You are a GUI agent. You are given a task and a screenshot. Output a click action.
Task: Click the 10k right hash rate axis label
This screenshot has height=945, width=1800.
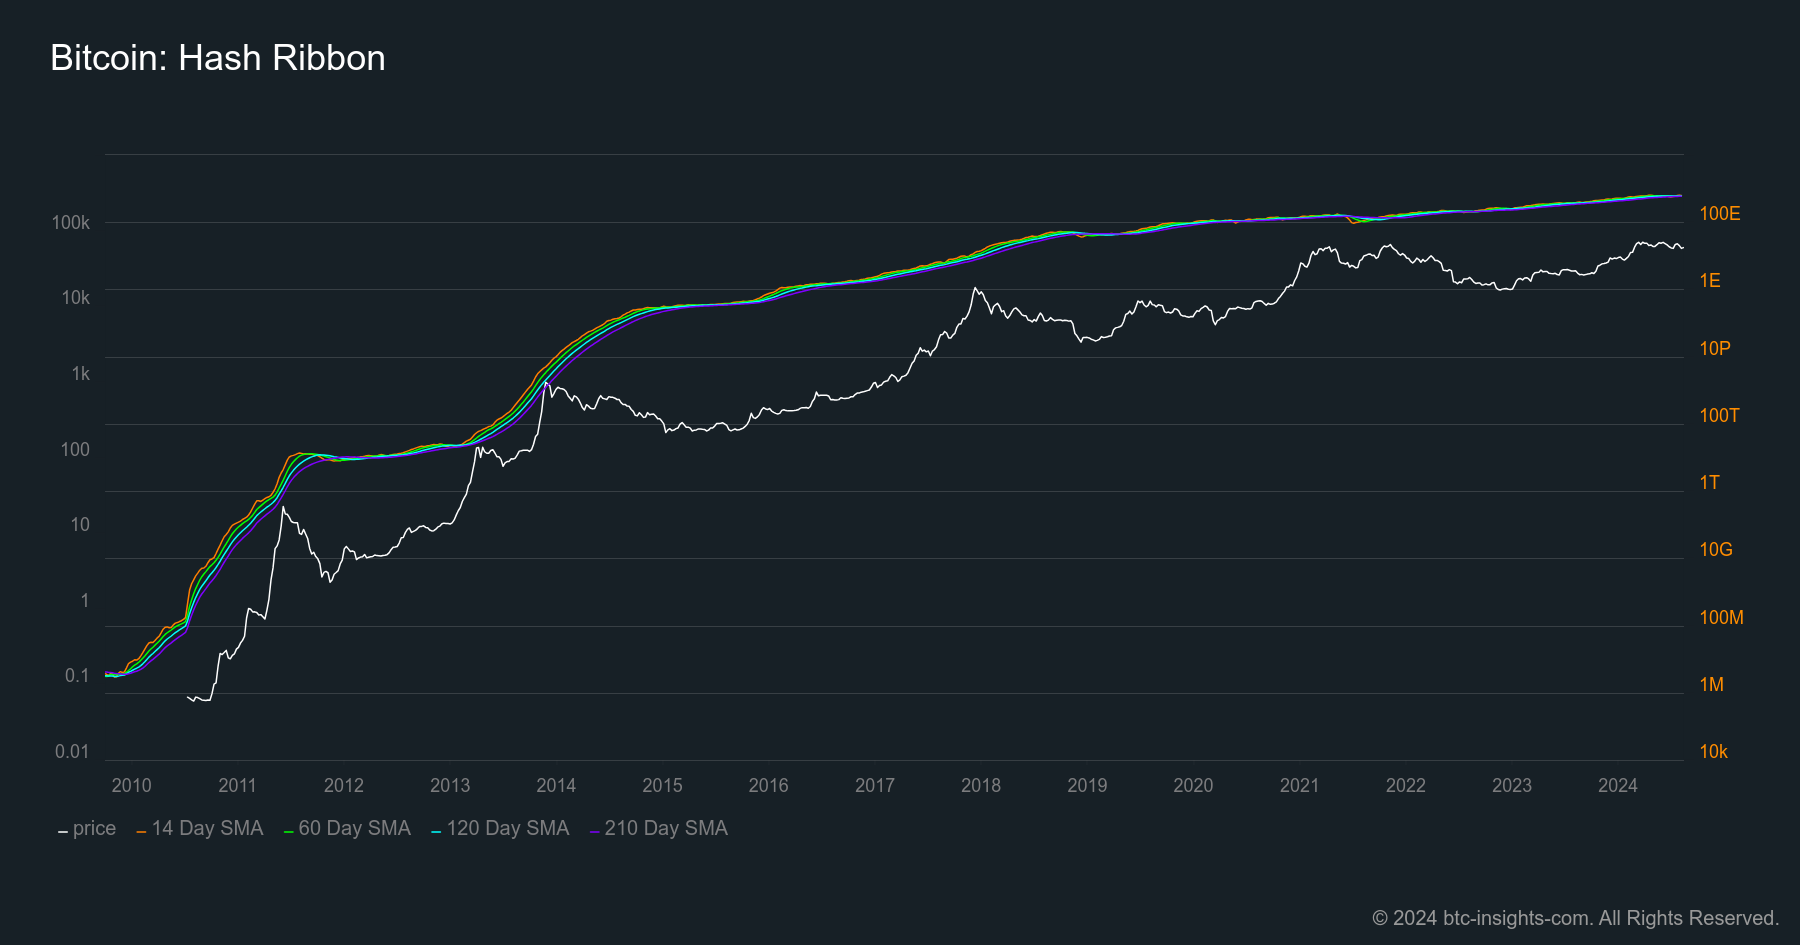1714,752
